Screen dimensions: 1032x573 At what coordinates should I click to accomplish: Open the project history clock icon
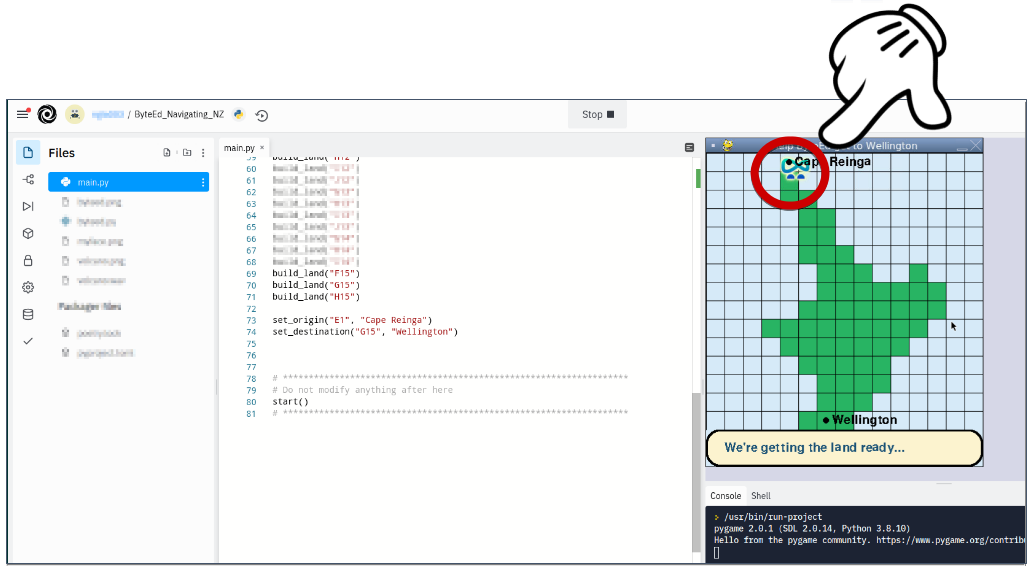(261, 115)
